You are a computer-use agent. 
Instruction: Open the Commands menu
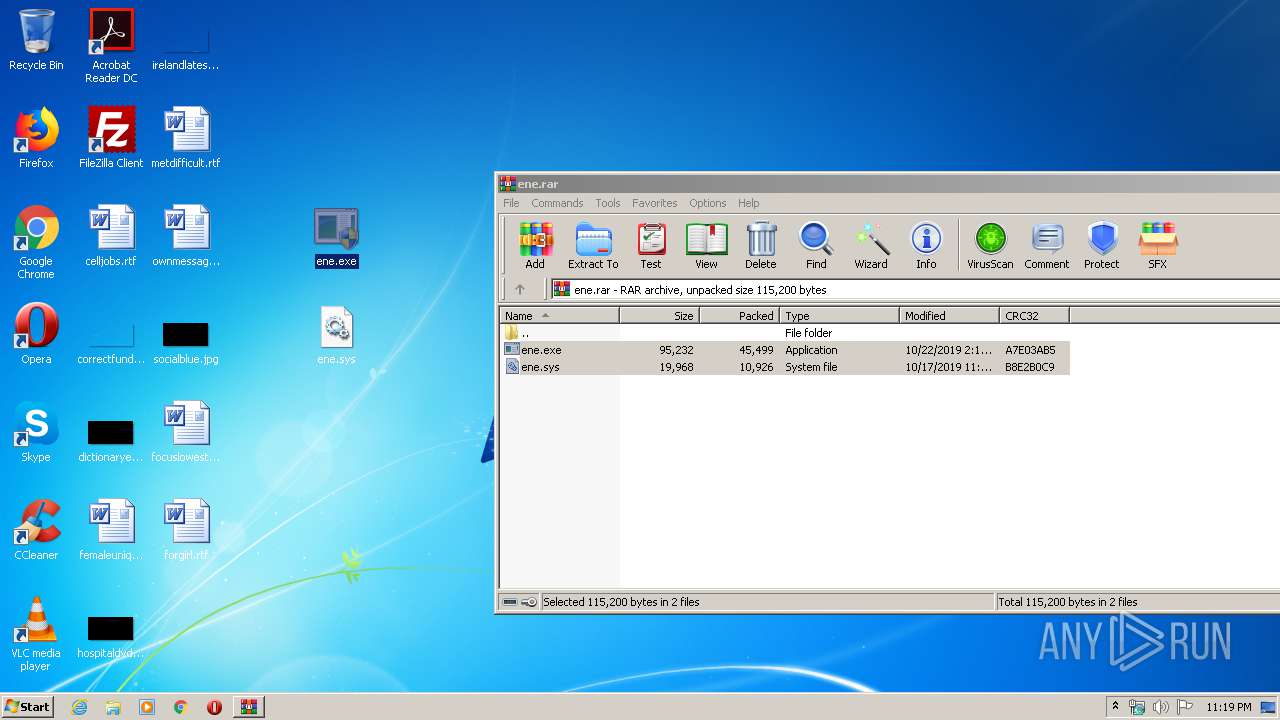(557, 203)
